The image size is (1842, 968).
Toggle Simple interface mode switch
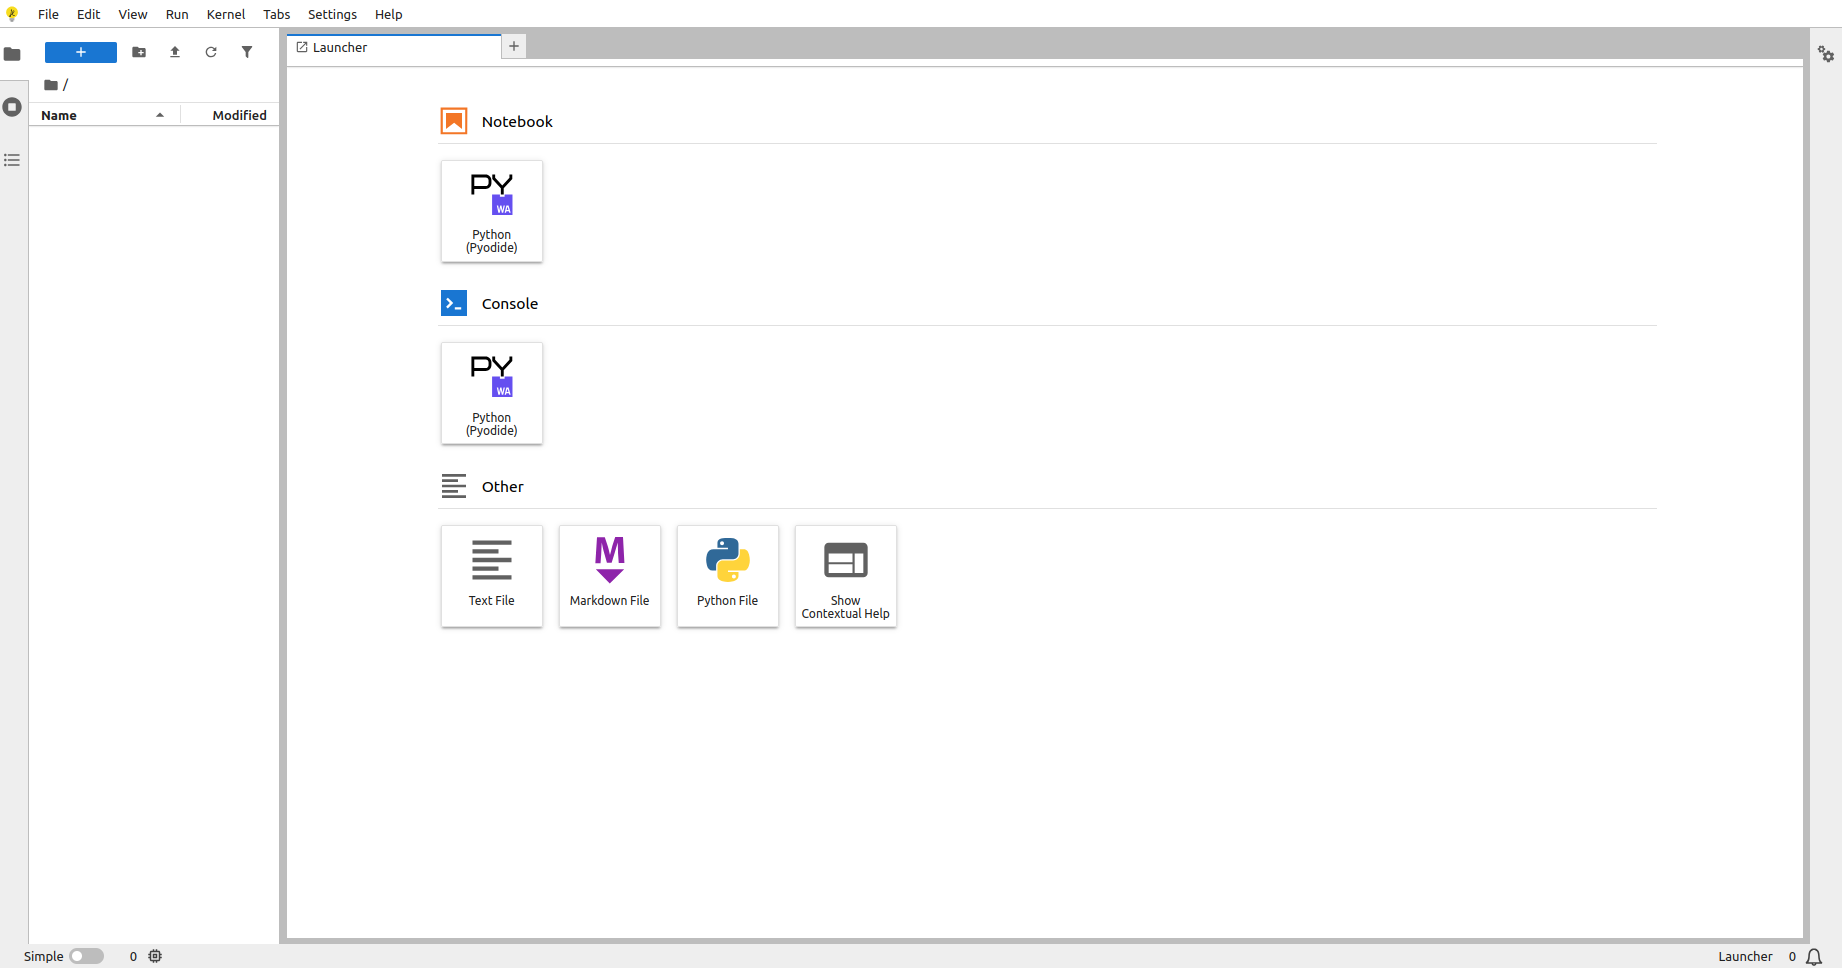[x=87, y=956]
